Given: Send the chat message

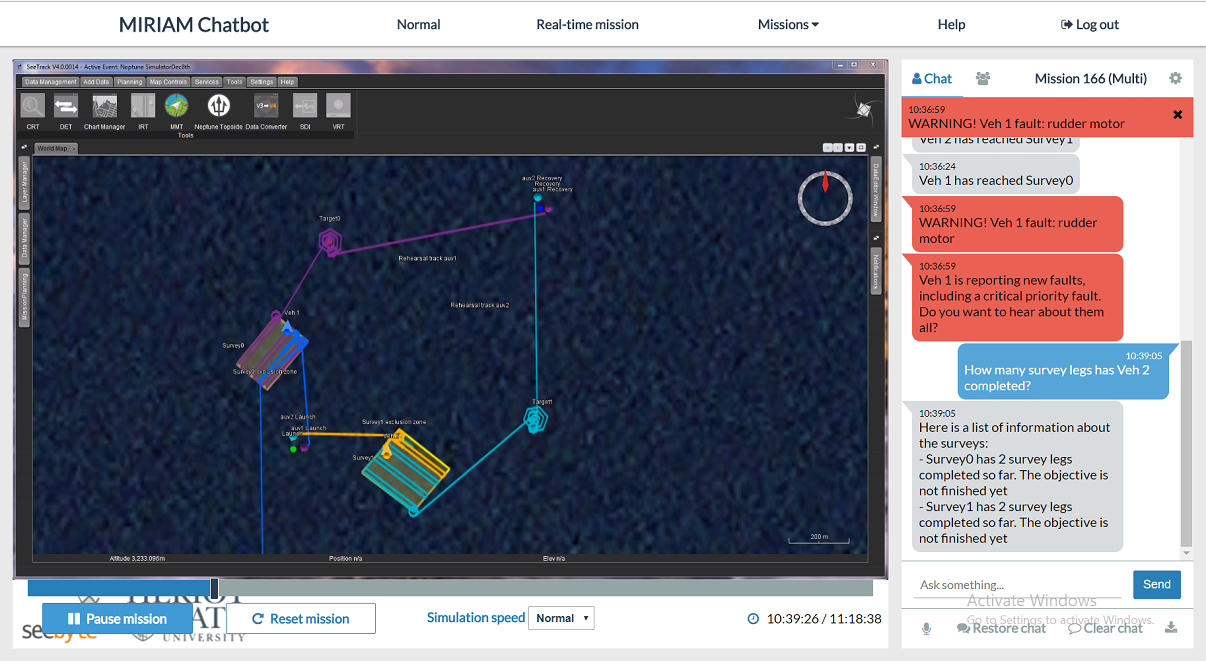Looking at the screenshot, I should click(x=1156, y=585).
